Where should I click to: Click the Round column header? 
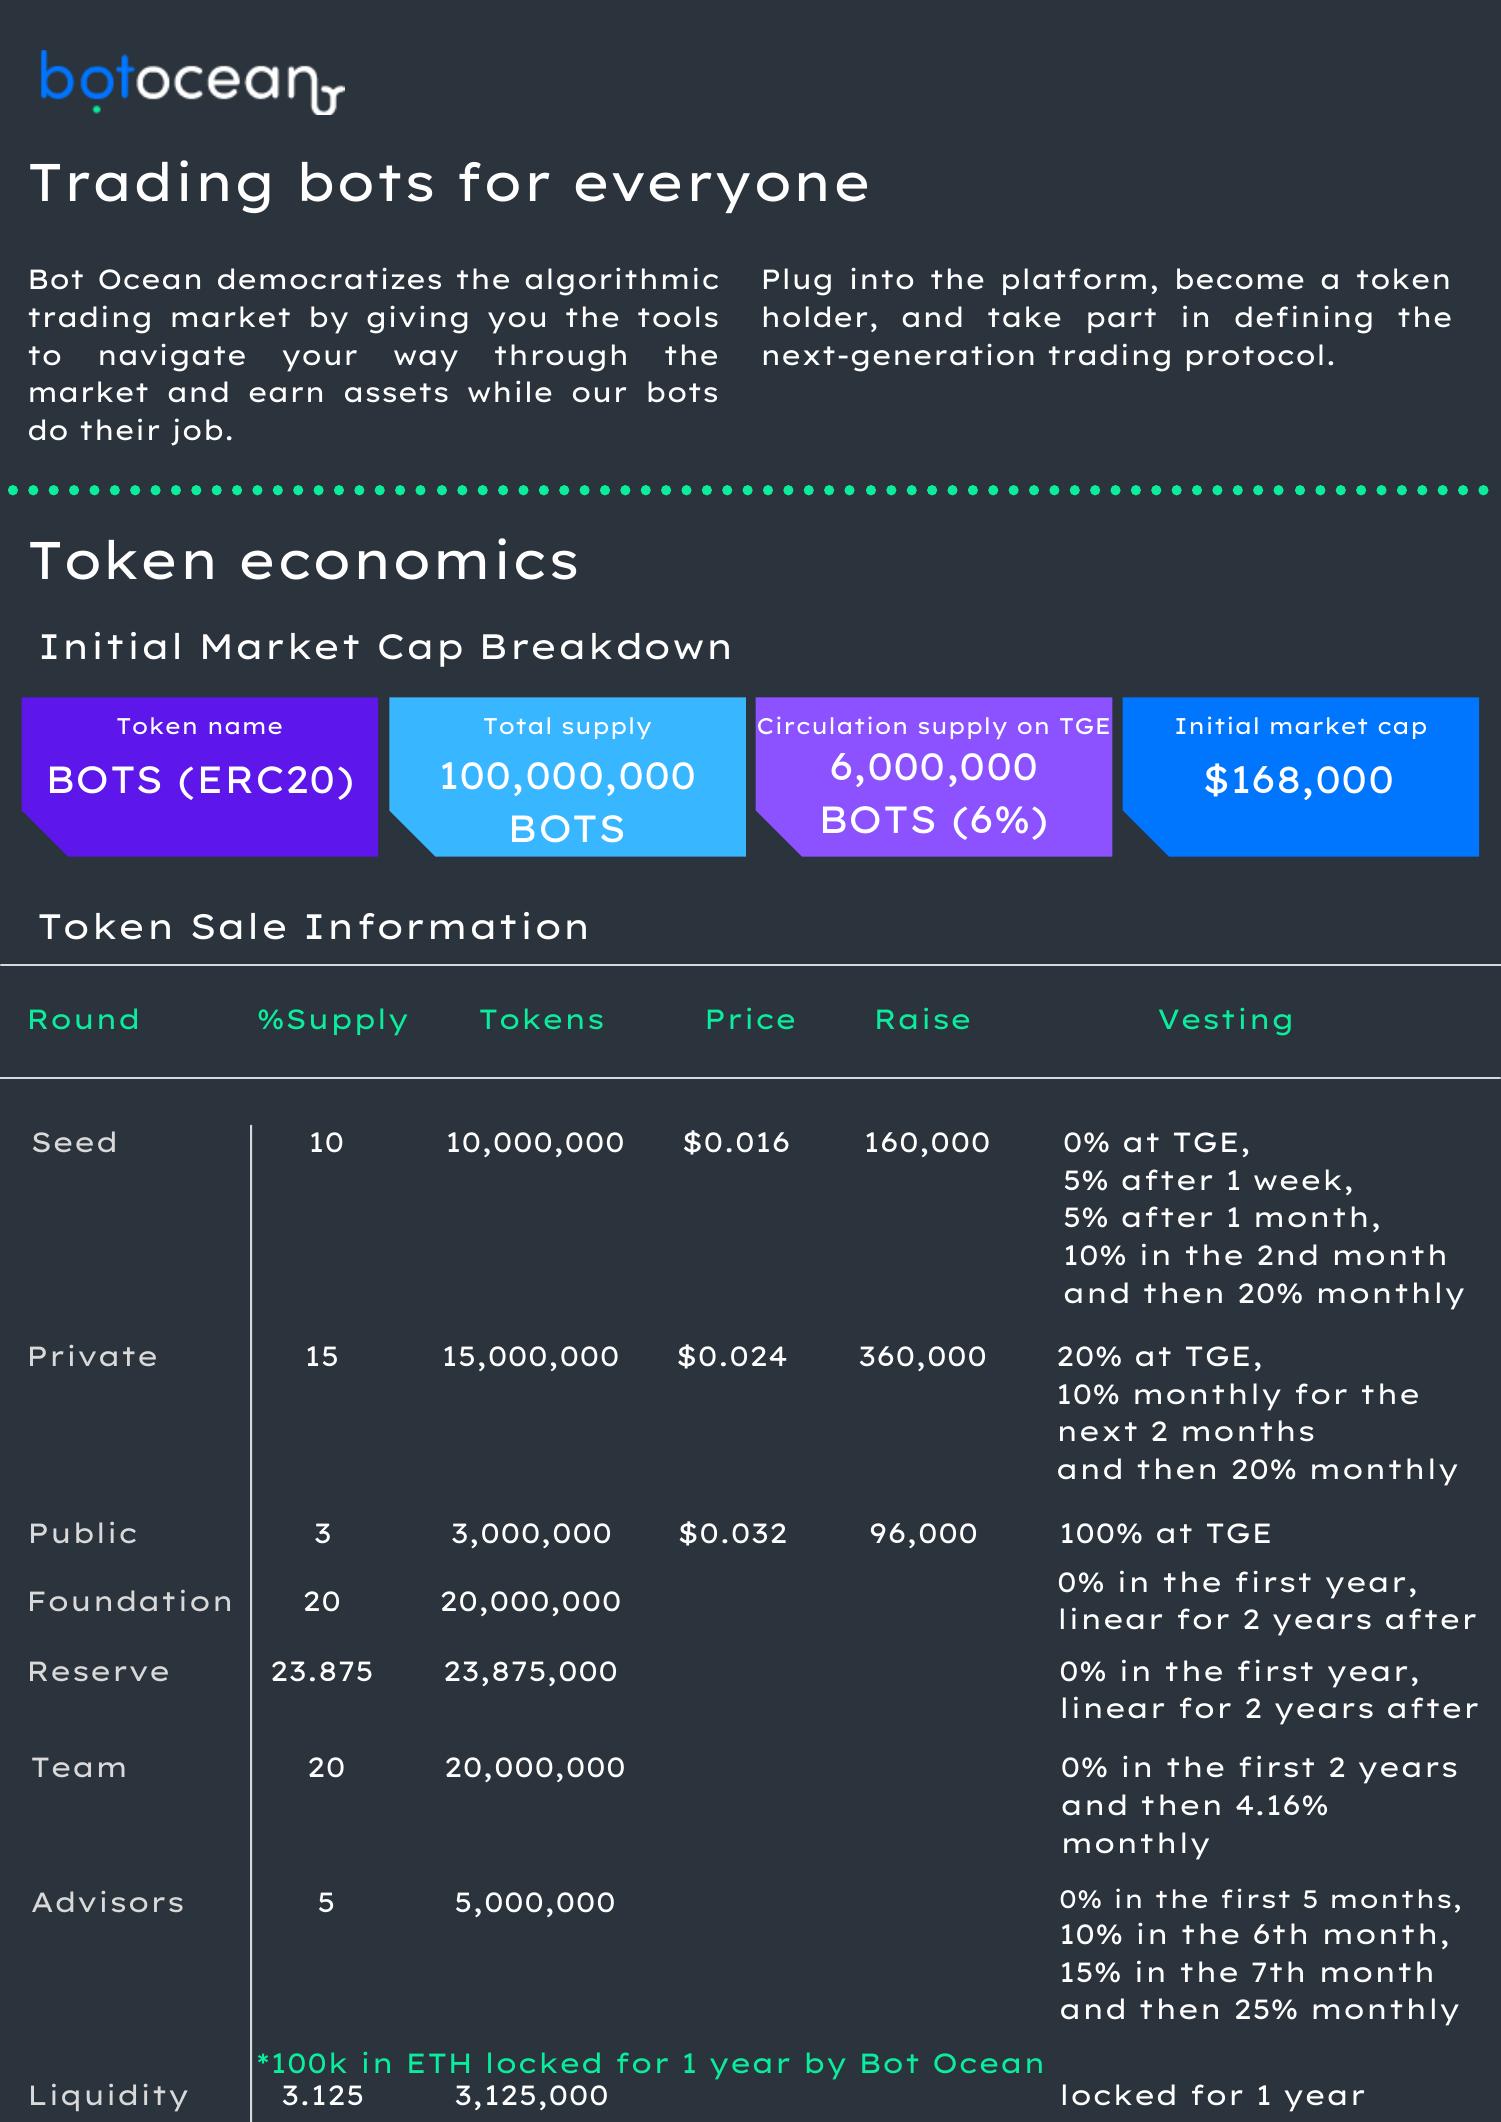[x=84, y=1020]
